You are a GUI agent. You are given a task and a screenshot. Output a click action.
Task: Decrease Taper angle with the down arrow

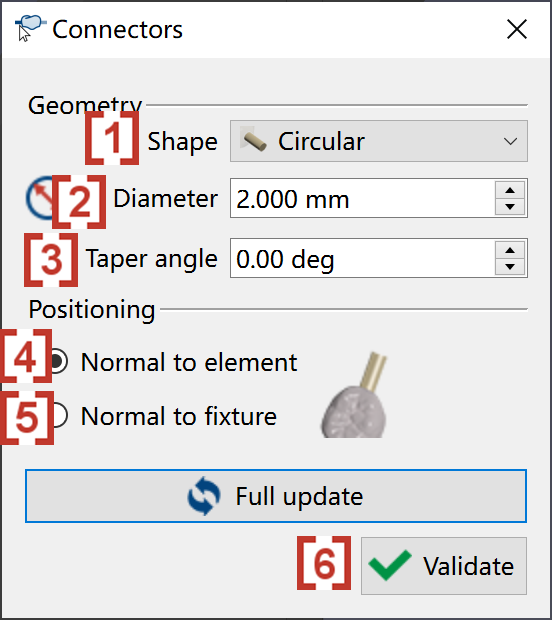tap(510, 267)
